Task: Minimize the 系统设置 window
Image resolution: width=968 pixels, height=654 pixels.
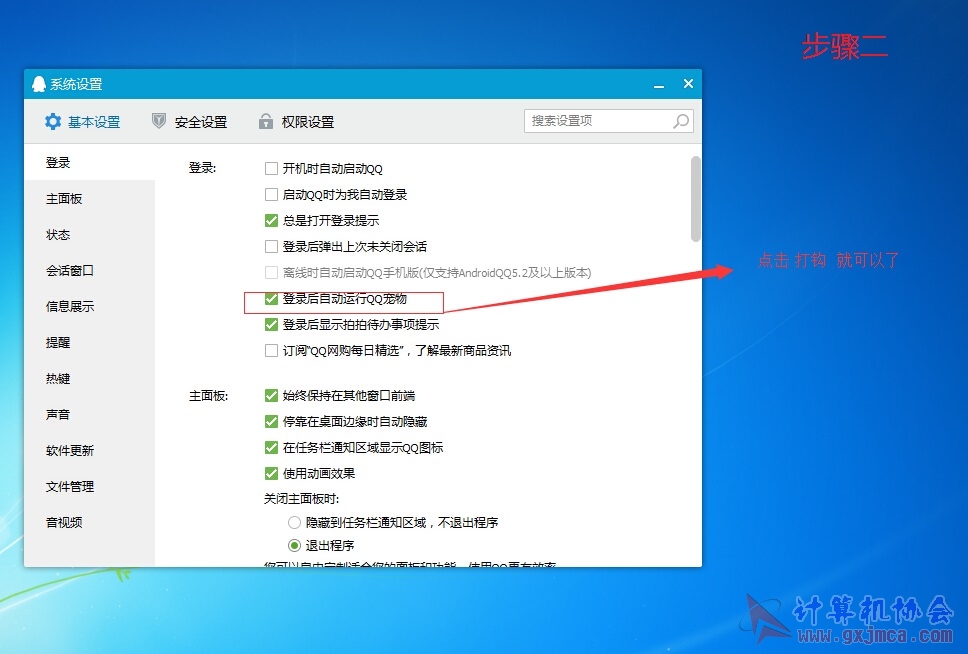Action: [x=659, y=85]
